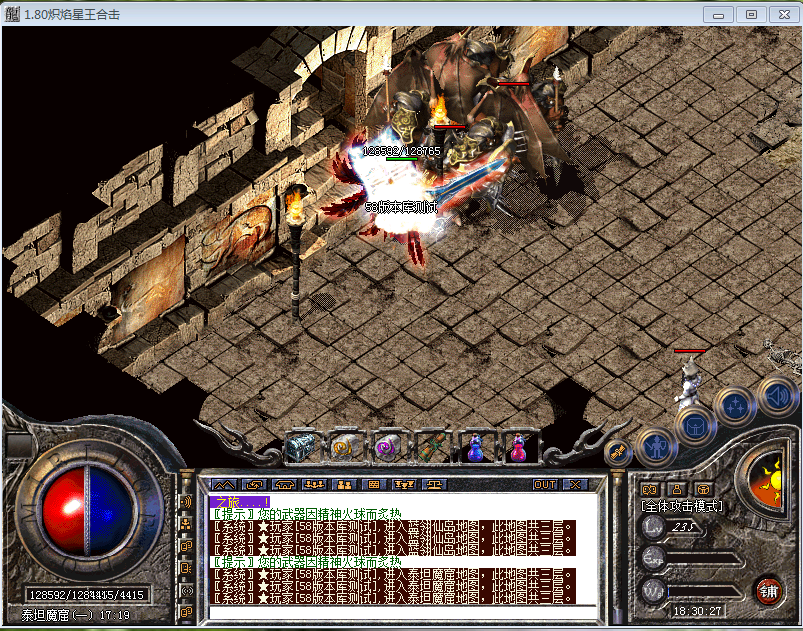
Task: Open the bag inventory round button
Action: [695, 427]
